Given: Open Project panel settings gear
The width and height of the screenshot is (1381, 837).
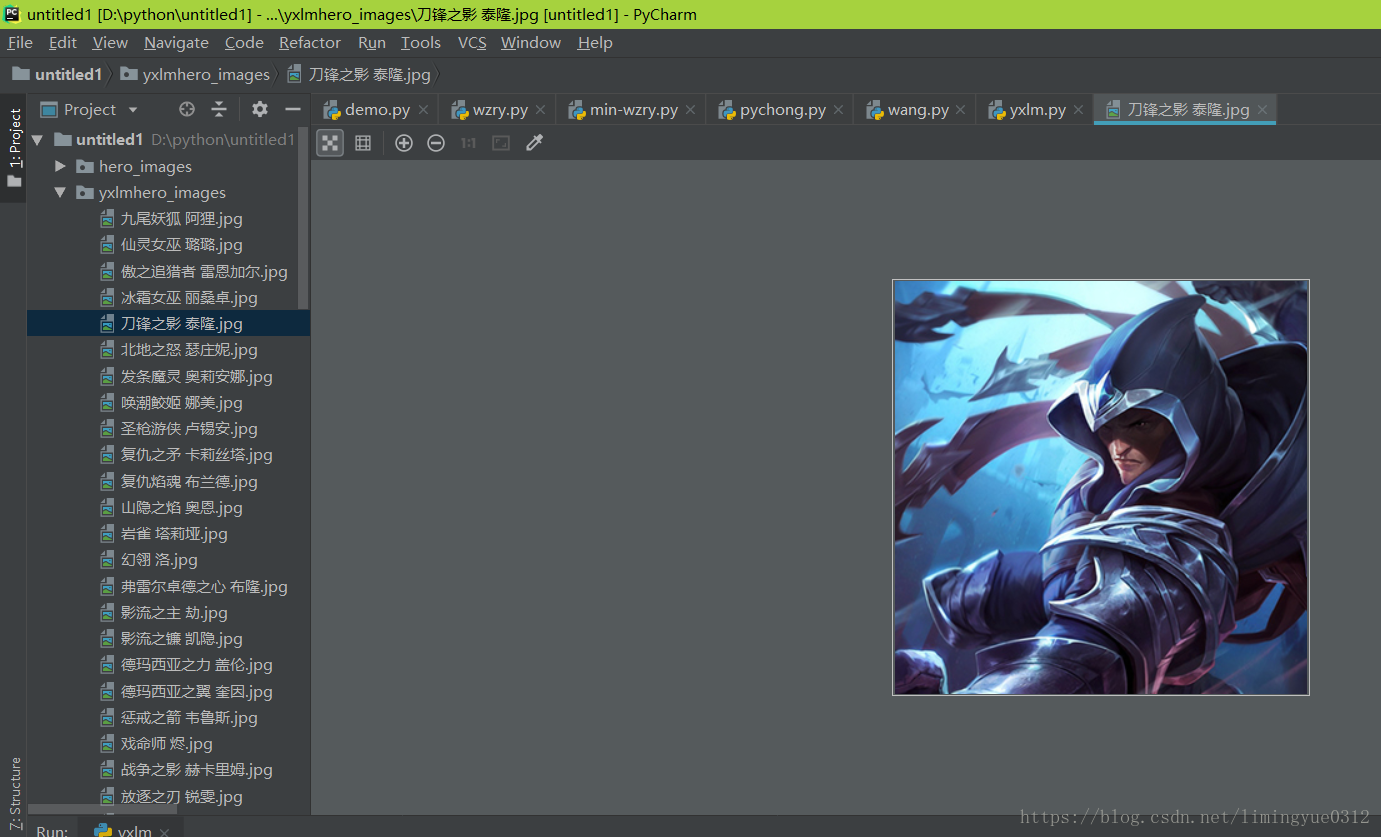Looking at the screenshot, I should (260, 109).
